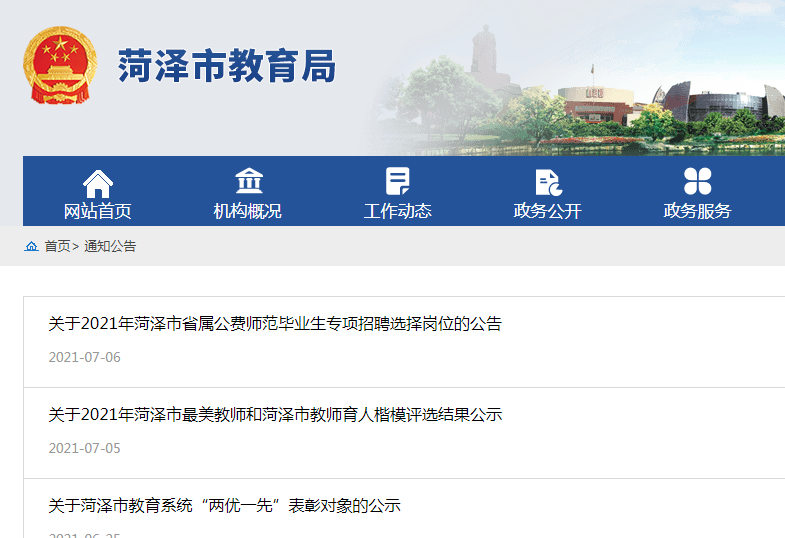
Task: Click the date 2021-07-05
Action: (85, 448)
